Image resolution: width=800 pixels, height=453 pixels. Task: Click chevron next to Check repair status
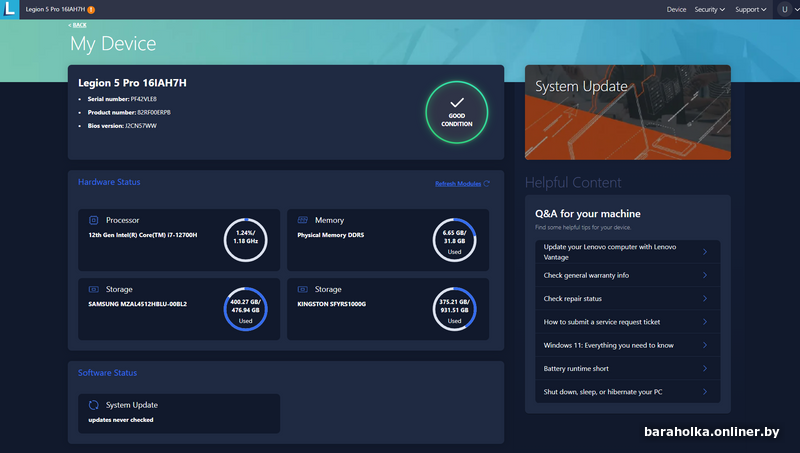click(705, 298)
